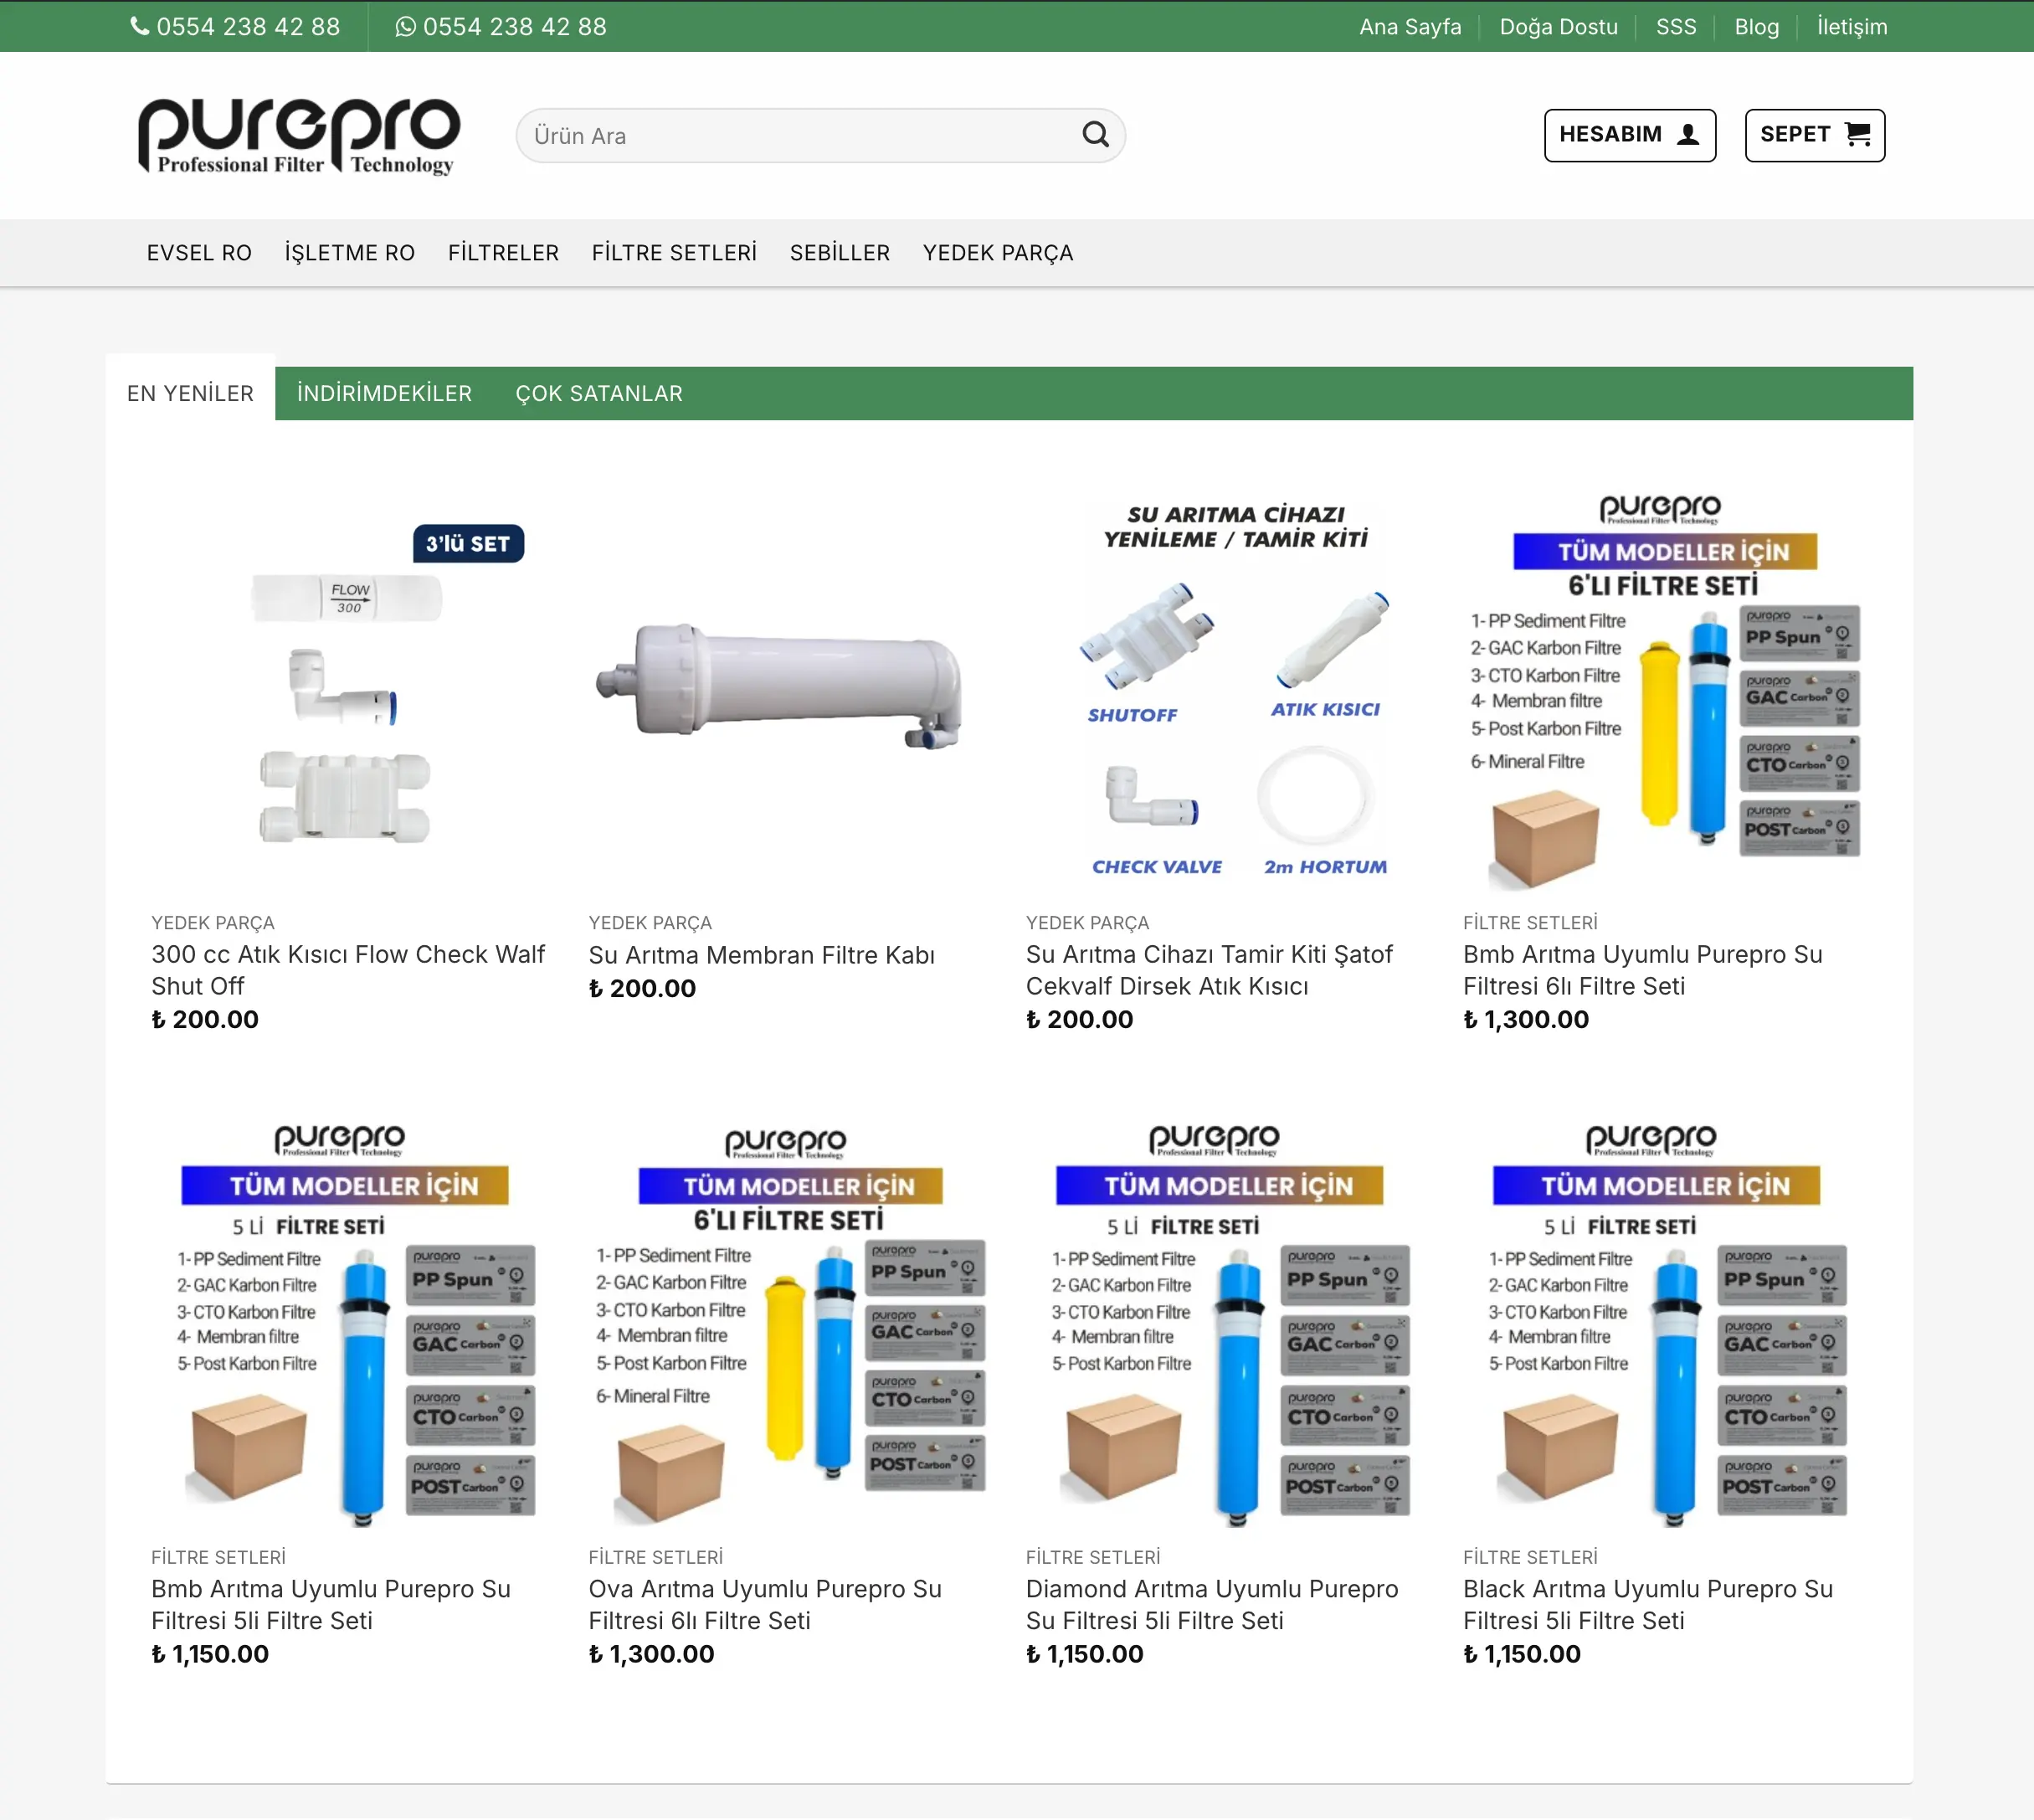This screenshot has width=2034, height=1820.
Task: Open the FİLTRELER menu
Action: coord(503,253)
